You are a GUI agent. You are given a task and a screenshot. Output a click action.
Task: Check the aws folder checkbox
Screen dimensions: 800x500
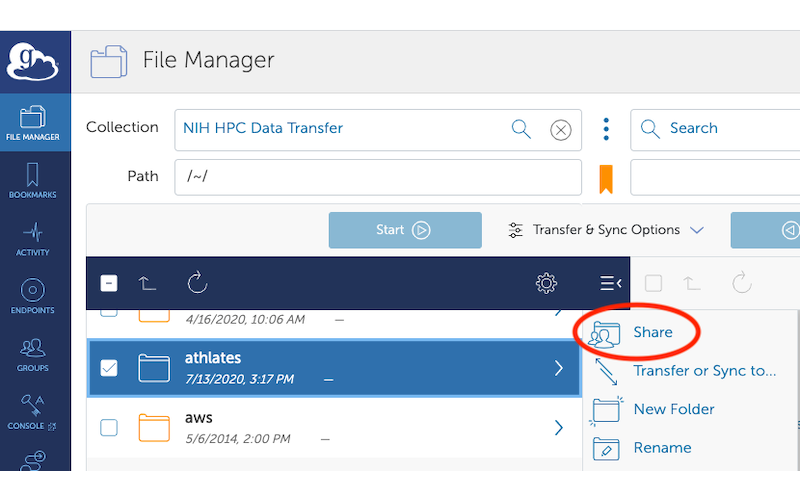109,427
